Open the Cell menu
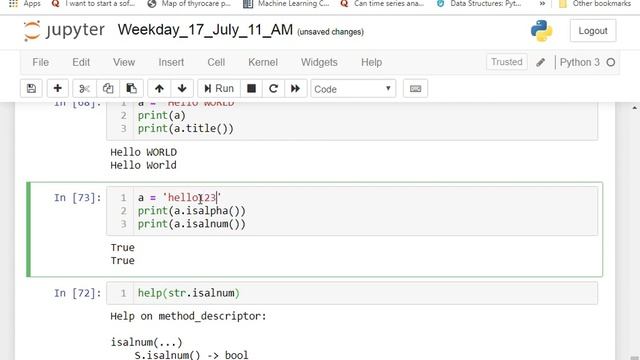The image size is (640, 360). tap(216, 62)
